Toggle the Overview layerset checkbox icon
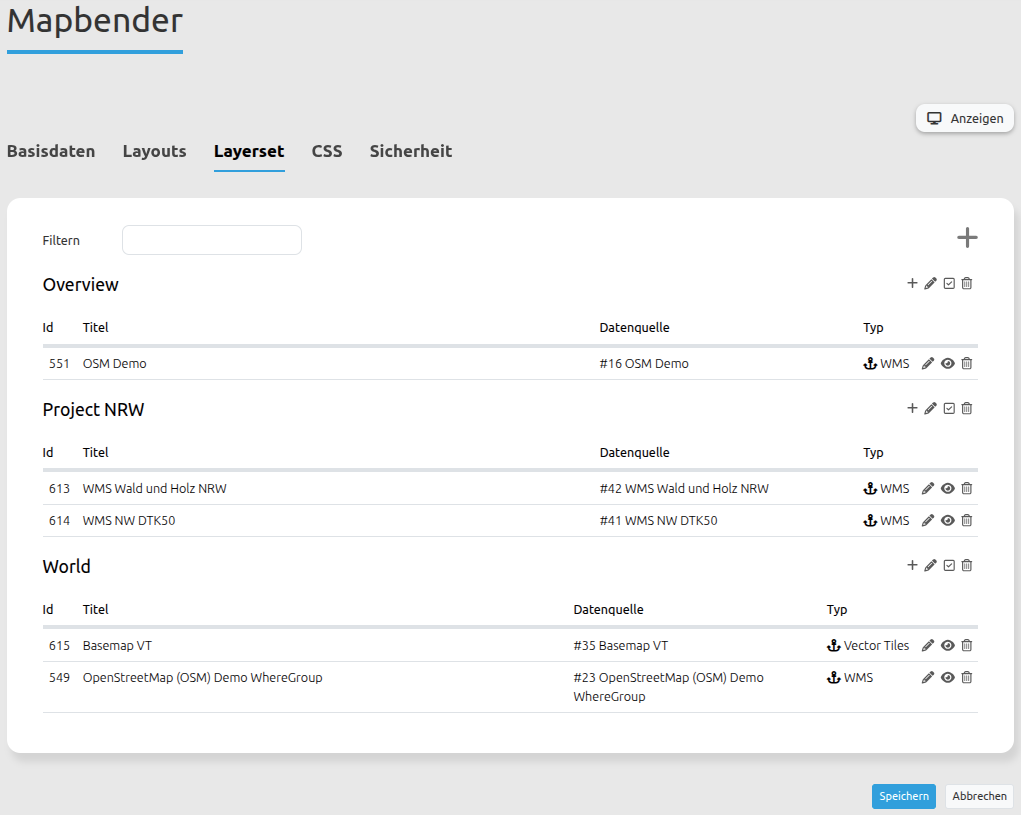 (x=949, y=284)
